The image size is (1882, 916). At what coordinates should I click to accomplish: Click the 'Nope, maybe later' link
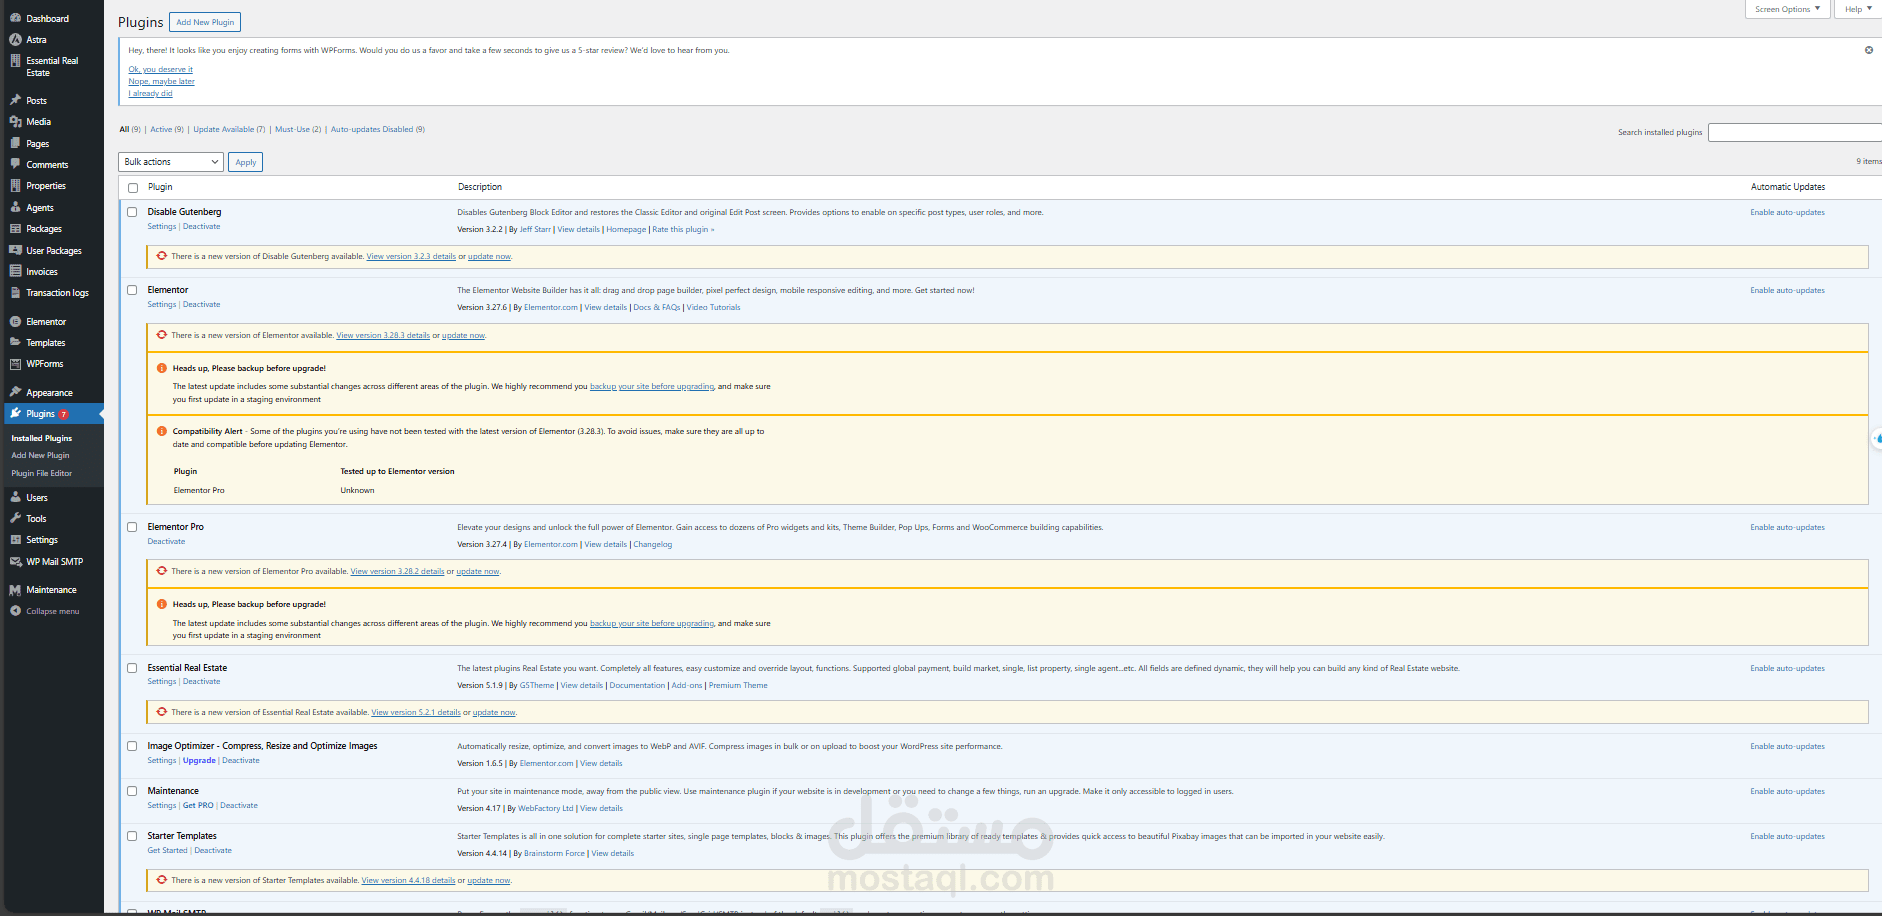161,82
